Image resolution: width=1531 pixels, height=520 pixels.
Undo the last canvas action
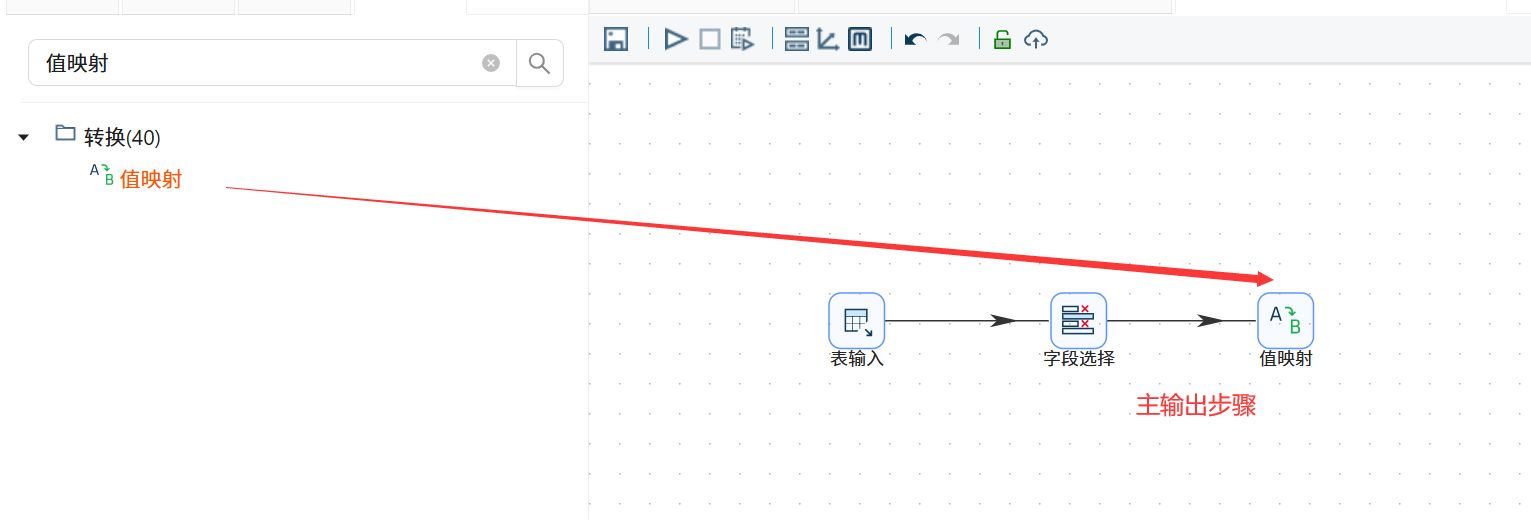915,40
